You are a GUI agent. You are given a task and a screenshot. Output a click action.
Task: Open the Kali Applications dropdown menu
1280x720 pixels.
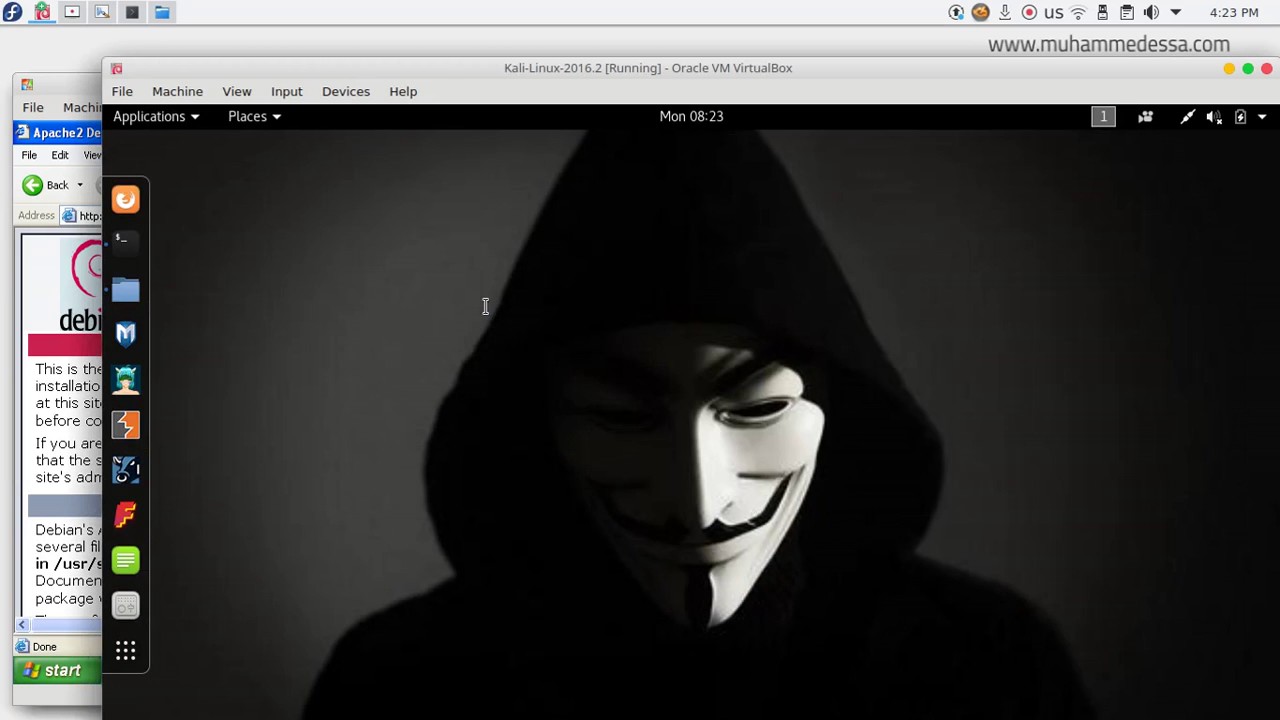(x=156, y=116)
